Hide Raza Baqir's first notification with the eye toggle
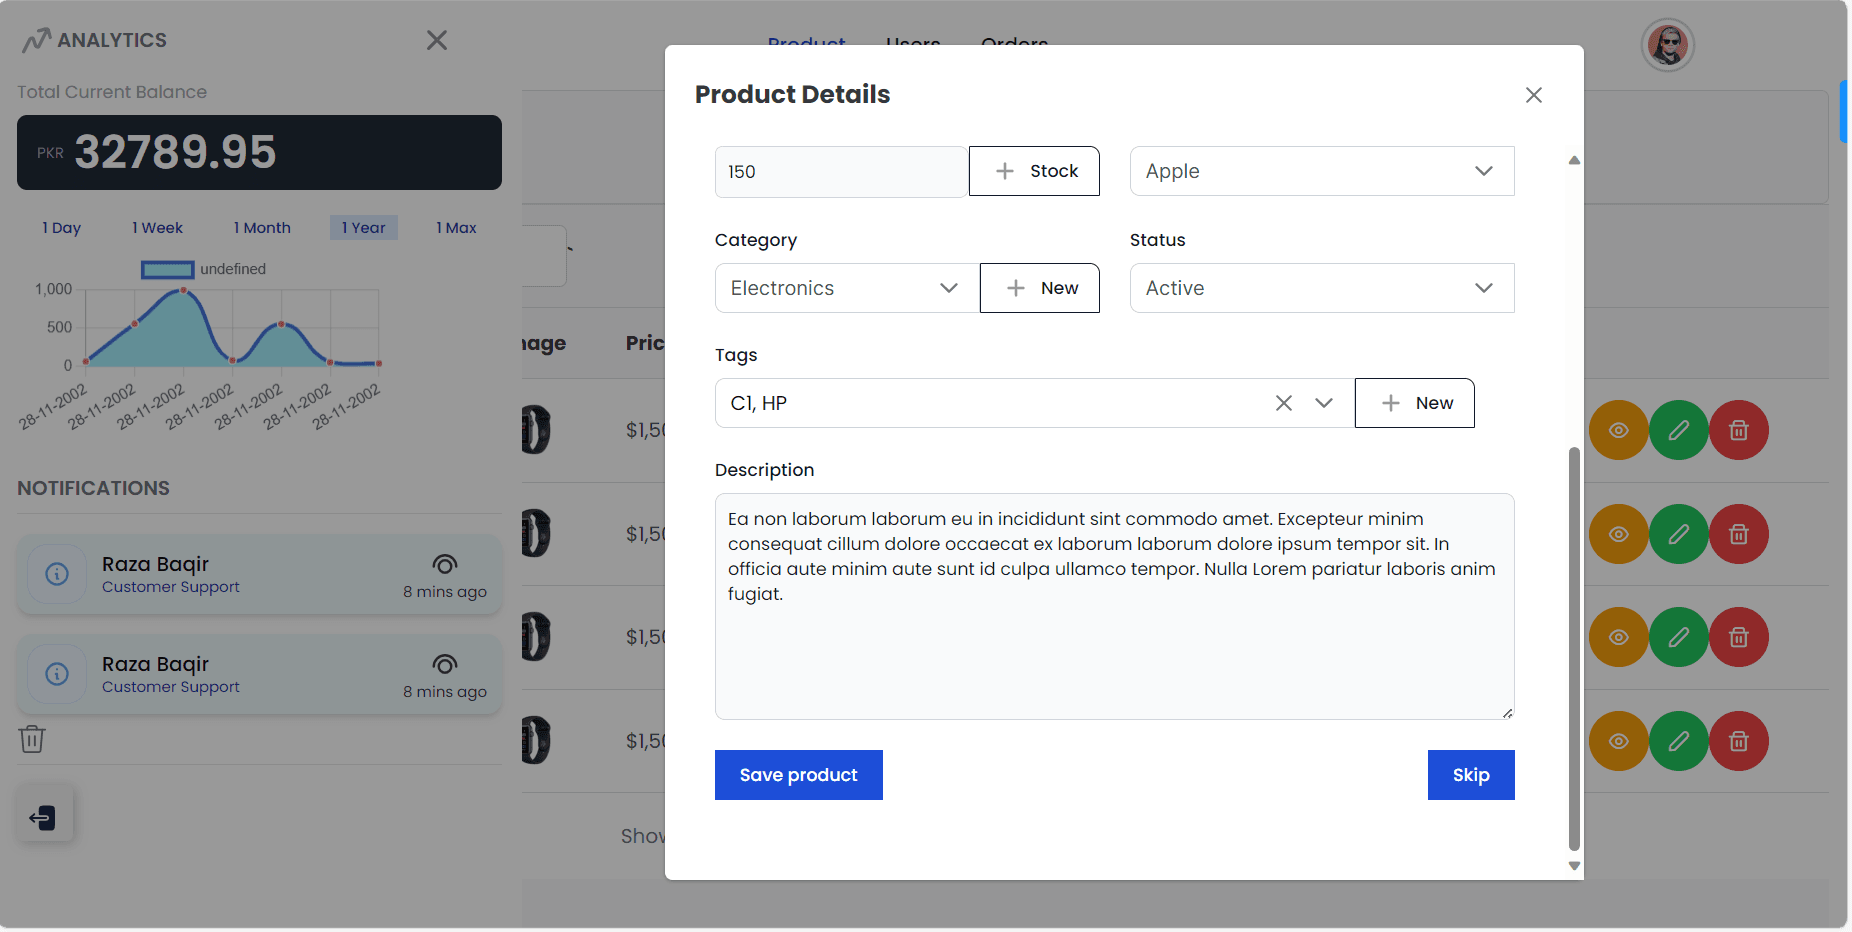The height and width of the screenshot is (932, 1852). tap(444, 564)
